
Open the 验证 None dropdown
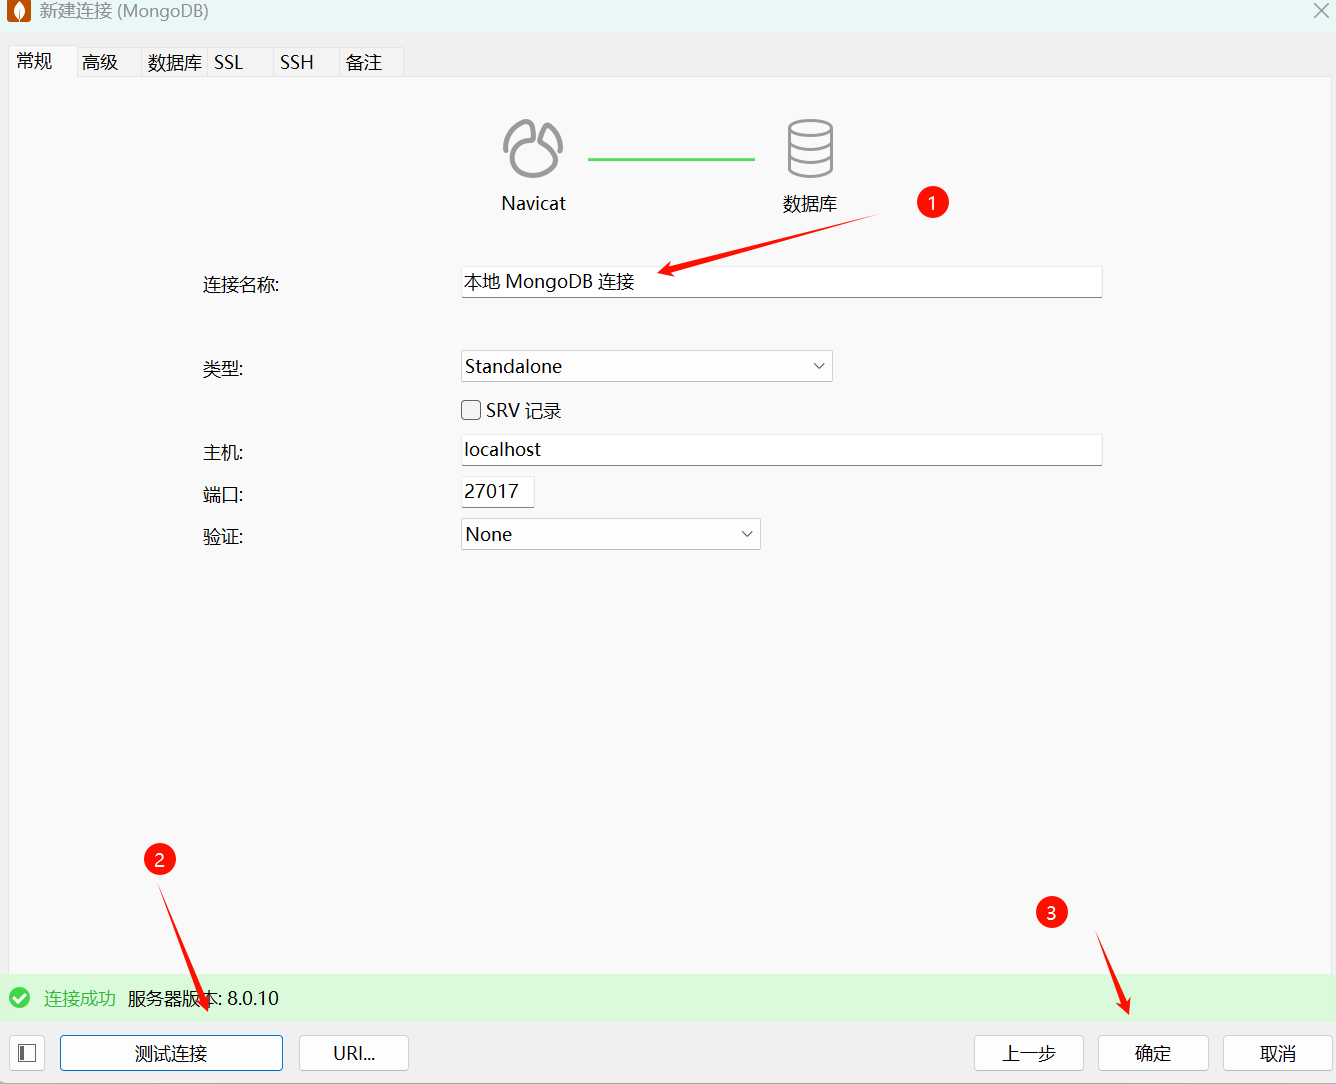click(610, 534)
